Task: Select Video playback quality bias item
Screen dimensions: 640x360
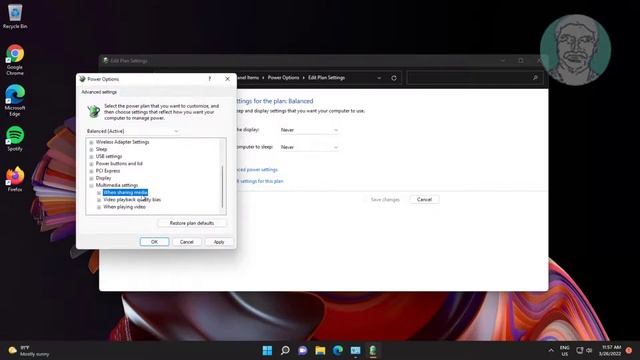Action: tap(132, 200)
